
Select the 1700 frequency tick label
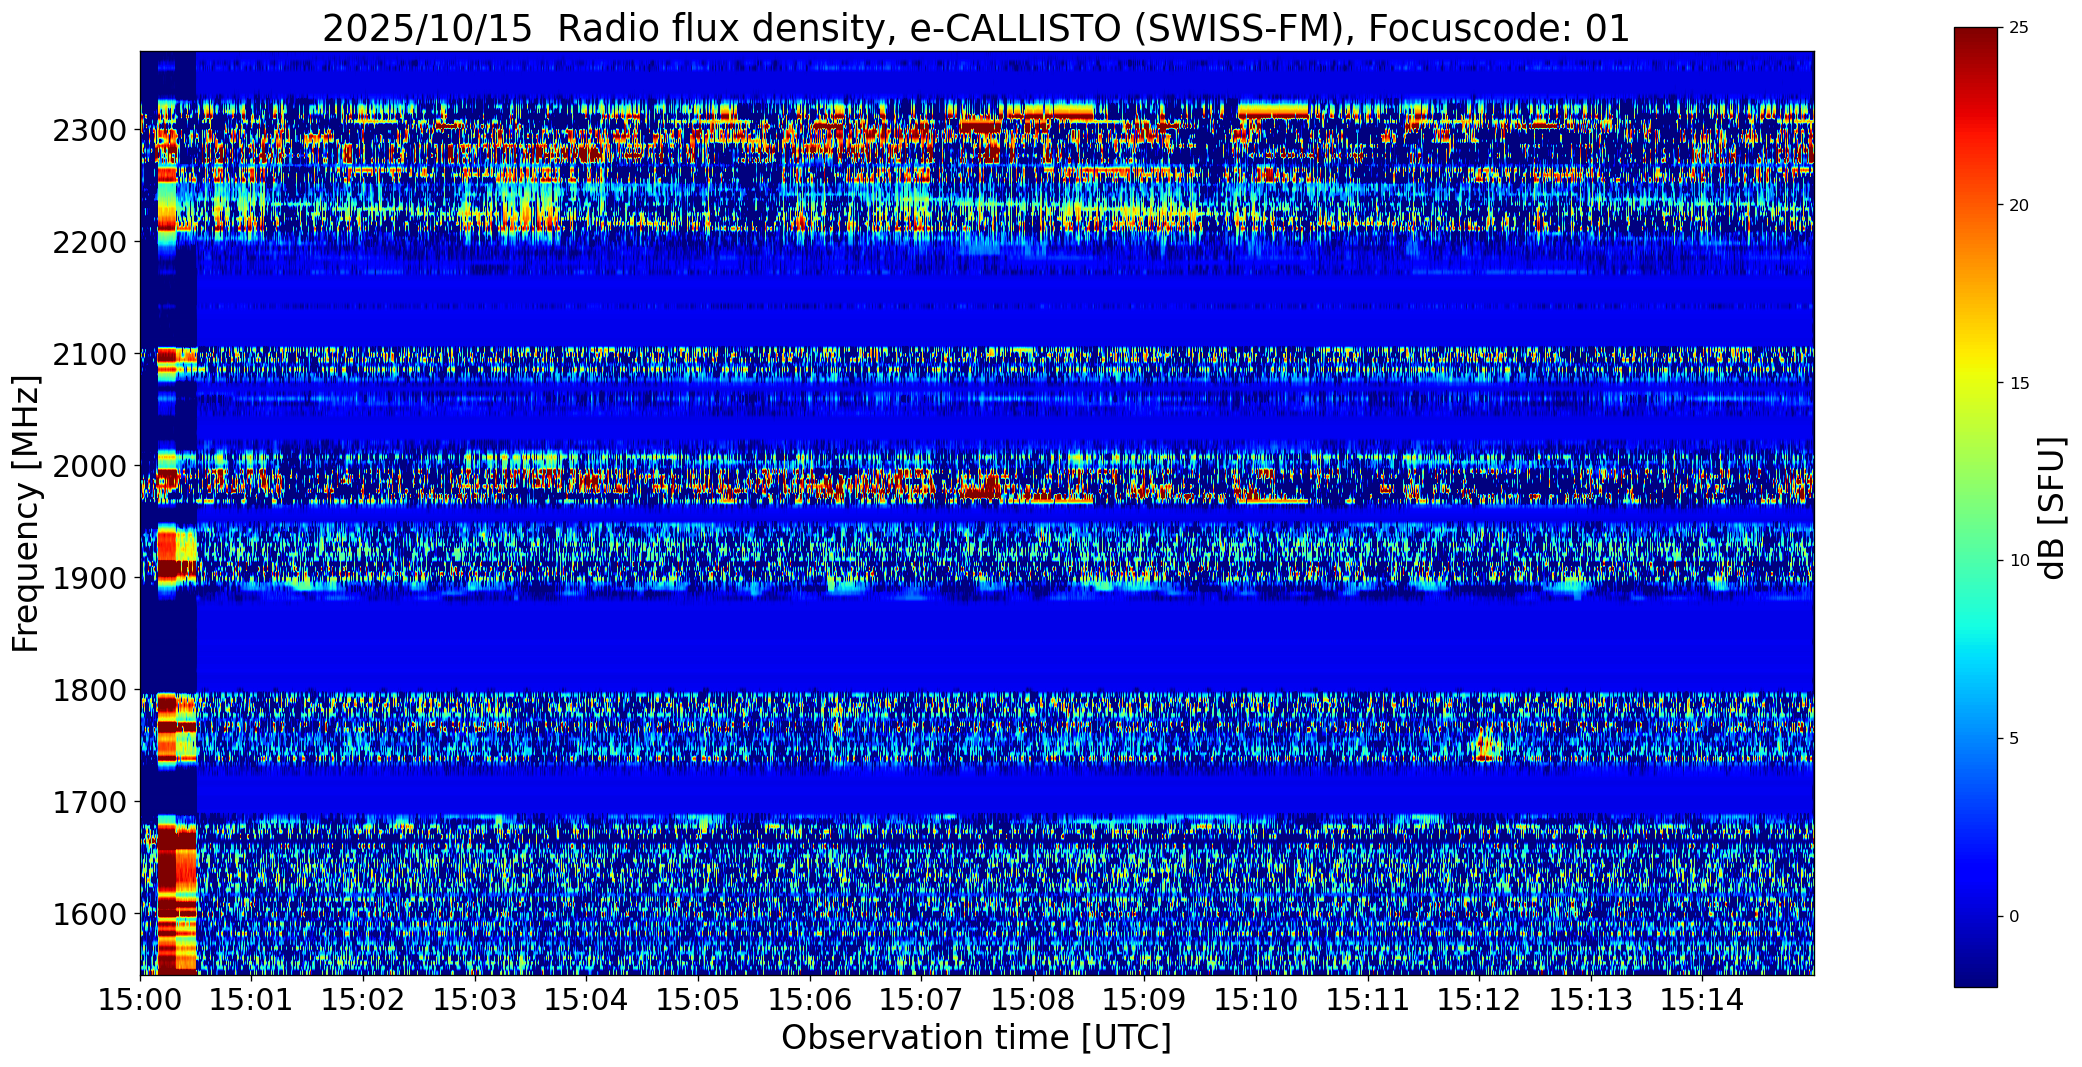point(92,803)
